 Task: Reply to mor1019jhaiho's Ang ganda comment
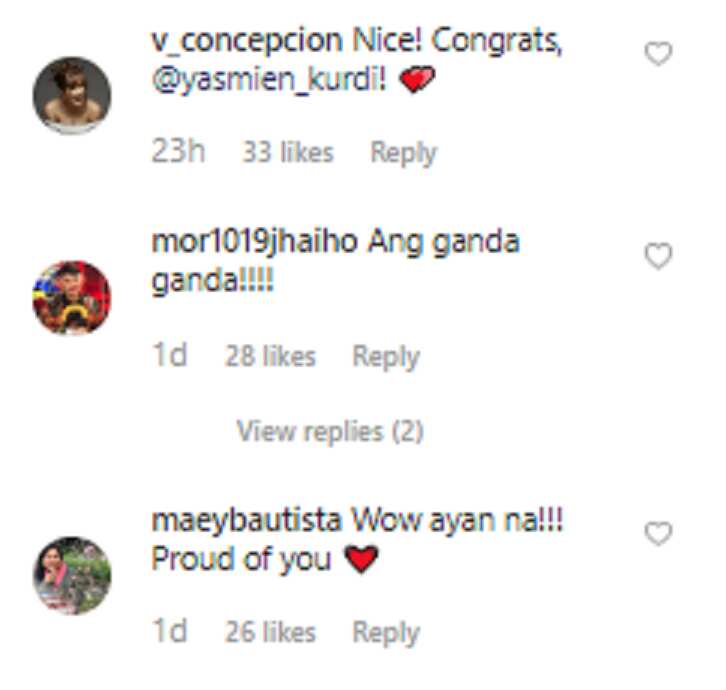386,357
